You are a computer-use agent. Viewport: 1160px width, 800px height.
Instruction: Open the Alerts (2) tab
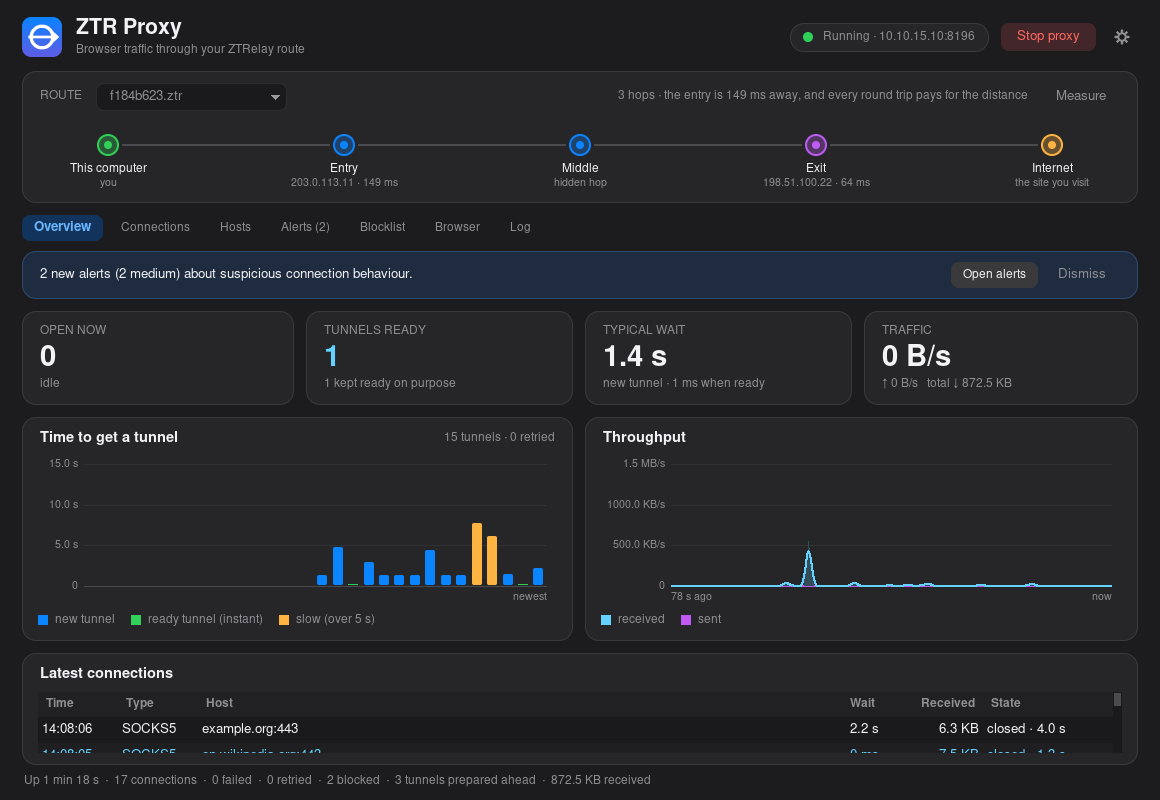[x=305, y=227]
